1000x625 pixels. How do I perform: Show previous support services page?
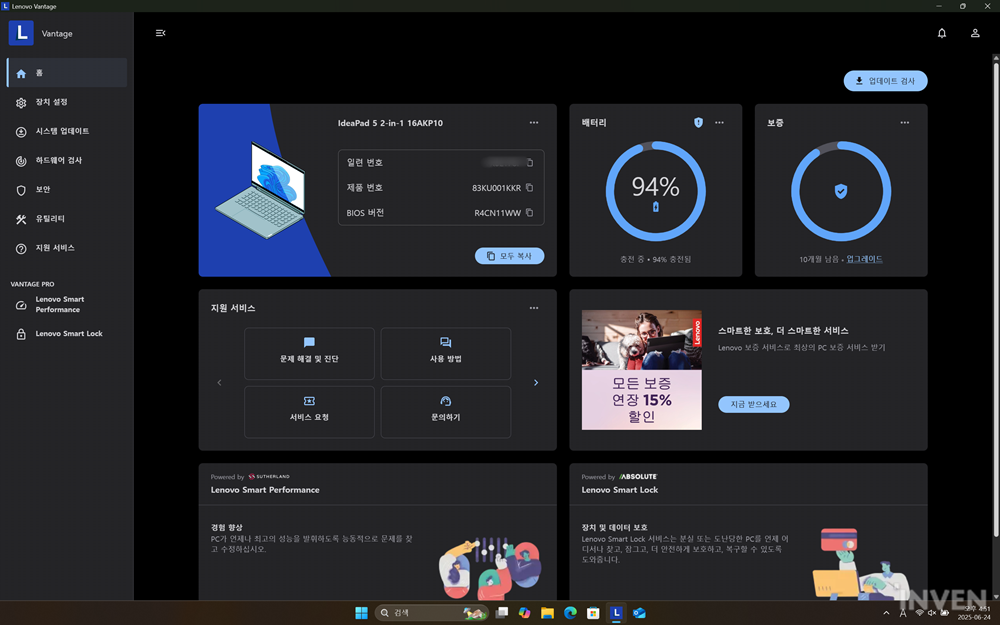tap(219, 383)
